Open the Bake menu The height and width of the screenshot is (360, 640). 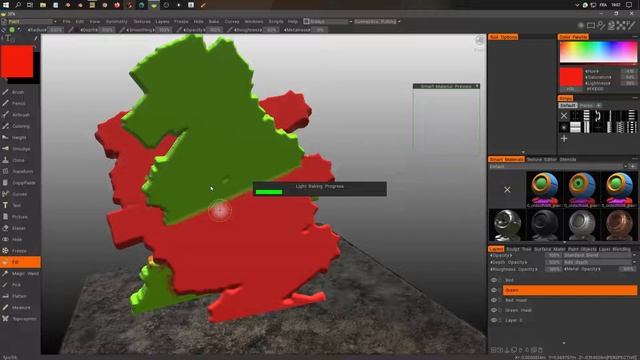214,22
